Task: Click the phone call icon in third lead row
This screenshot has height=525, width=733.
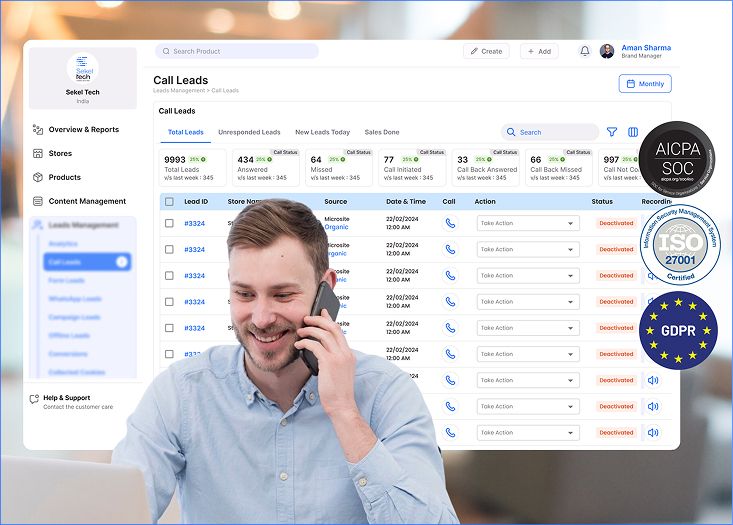Action: pos(450,275)
